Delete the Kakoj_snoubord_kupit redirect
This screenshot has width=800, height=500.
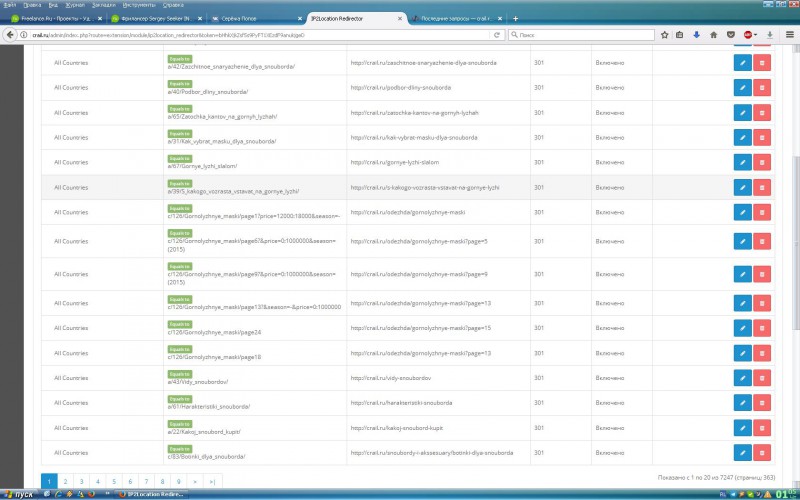coord(762,428)
